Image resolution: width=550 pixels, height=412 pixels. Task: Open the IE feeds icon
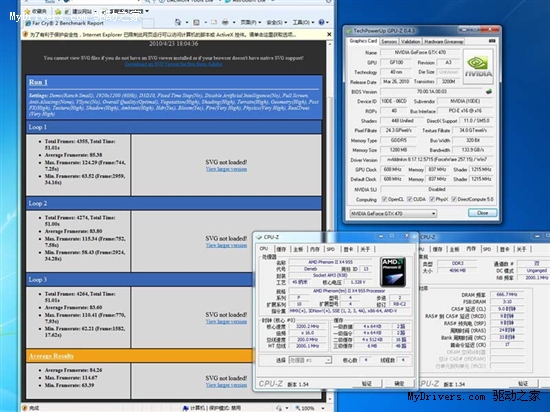(196, 22)
